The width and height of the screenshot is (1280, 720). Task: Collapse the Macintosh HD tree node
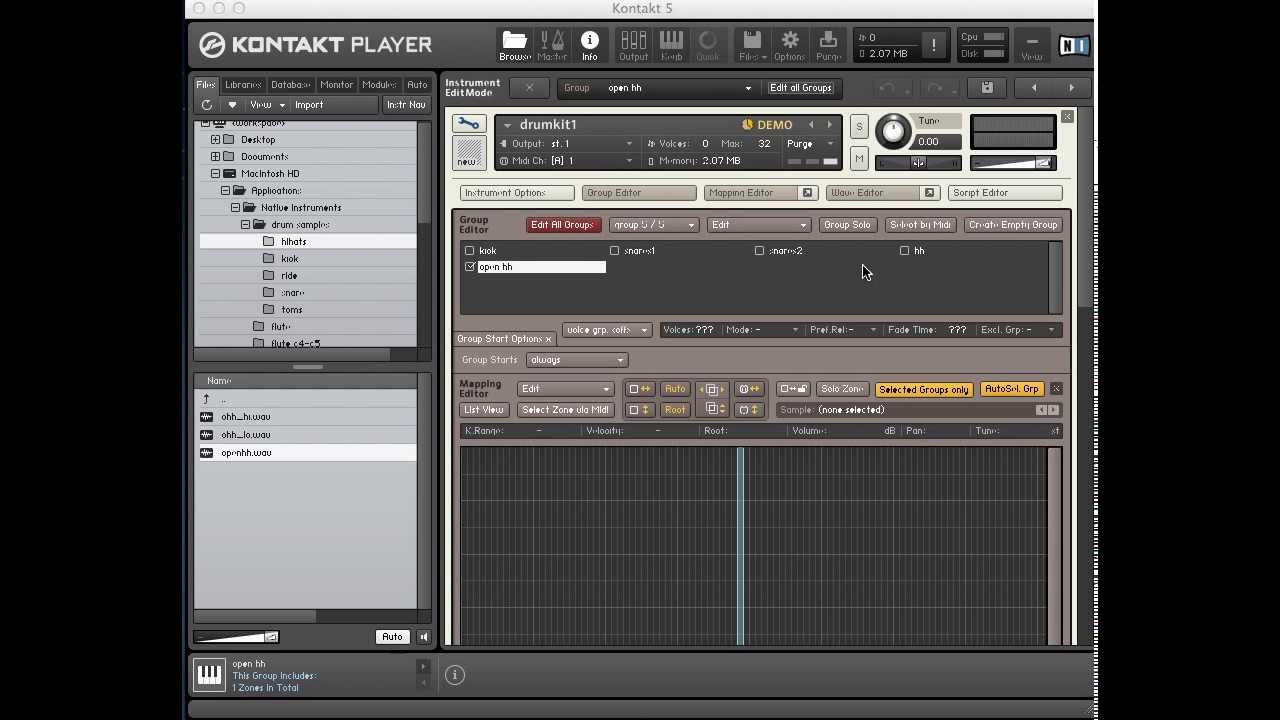215,174
